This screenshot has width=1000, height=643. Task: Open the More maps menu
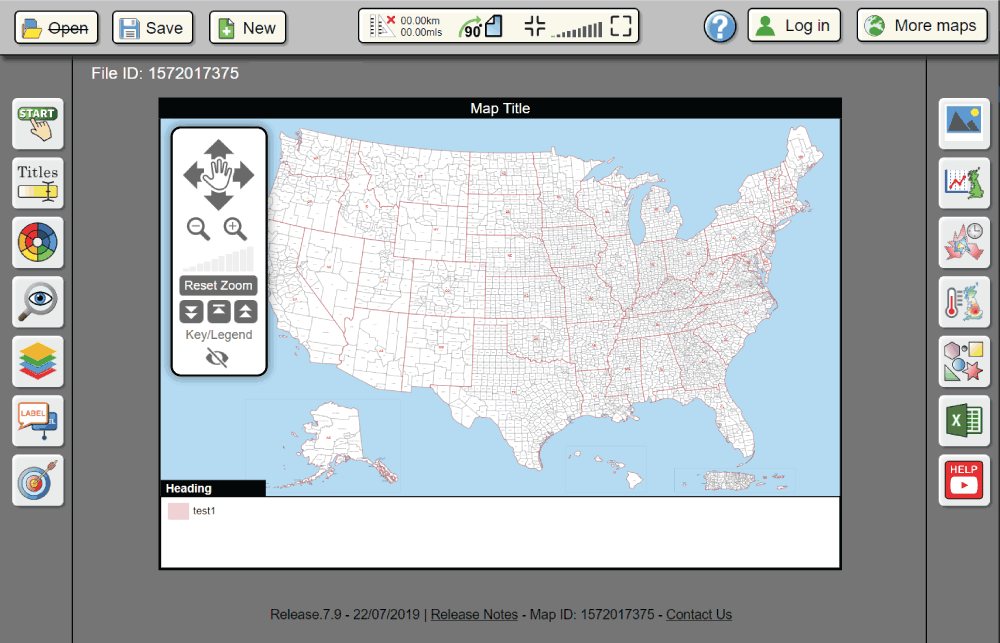(x=921, y=25)
